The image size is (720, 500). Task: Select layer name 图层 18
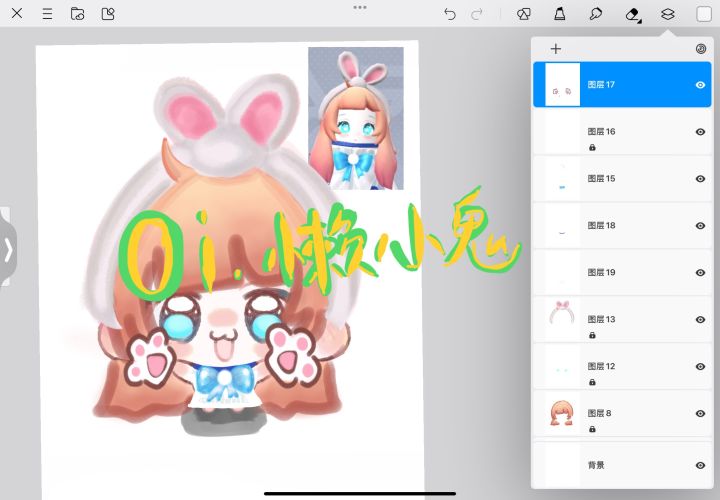tap(601, 225)
